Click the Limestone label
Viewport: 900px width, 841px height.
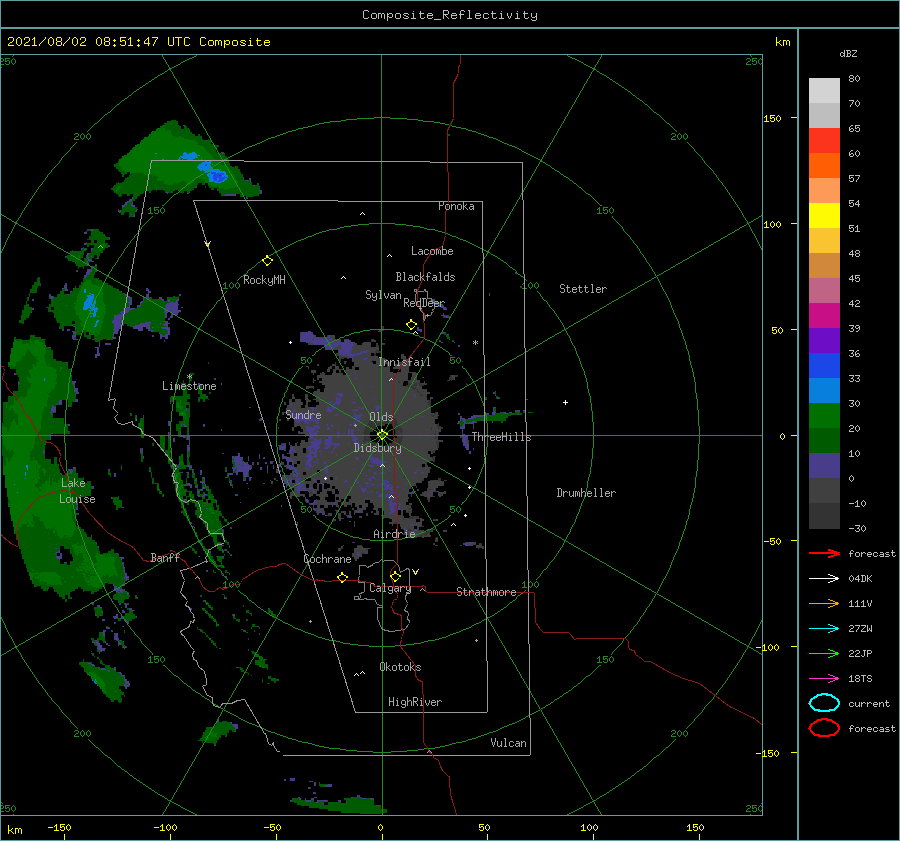click(x=189, y=386)
